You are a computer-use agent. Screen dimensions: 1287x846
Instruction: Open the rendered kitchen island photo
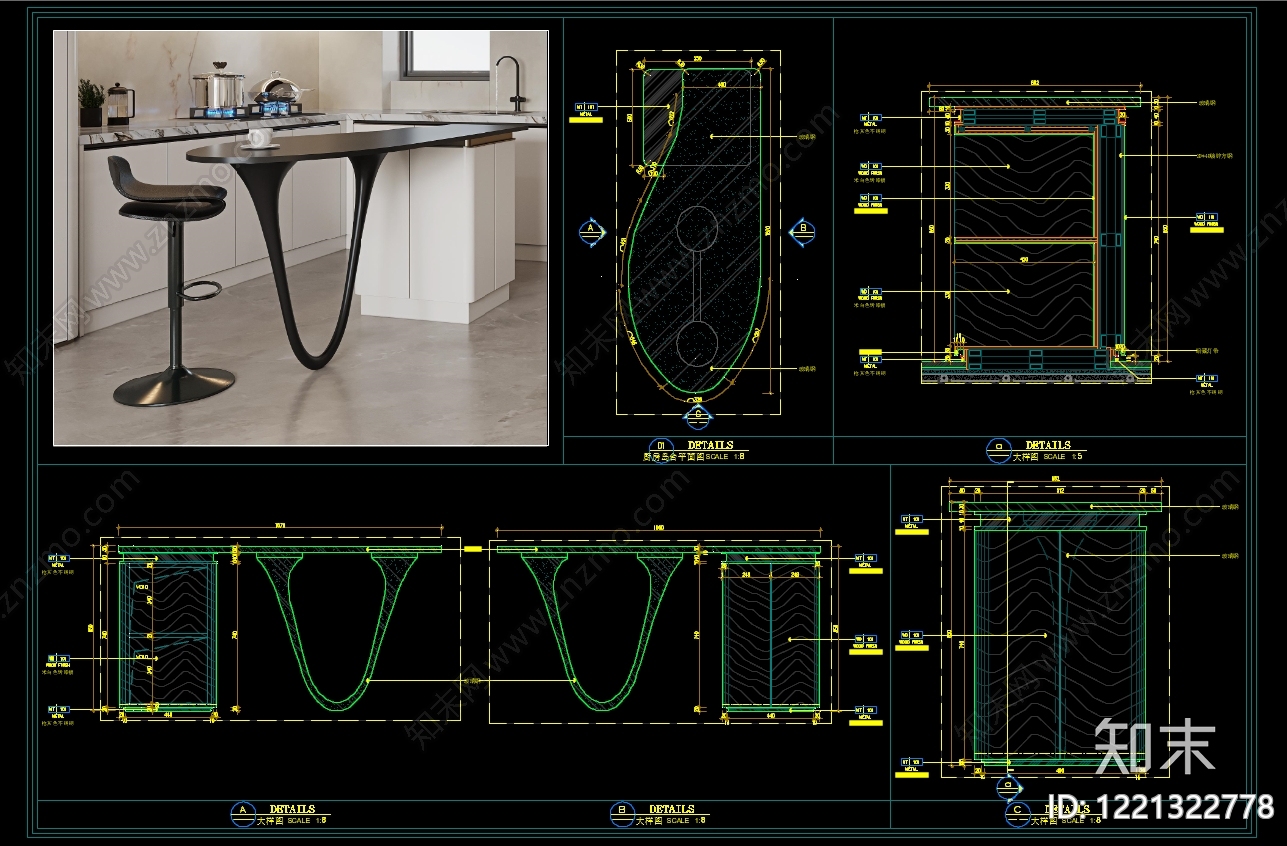(301, 237)
